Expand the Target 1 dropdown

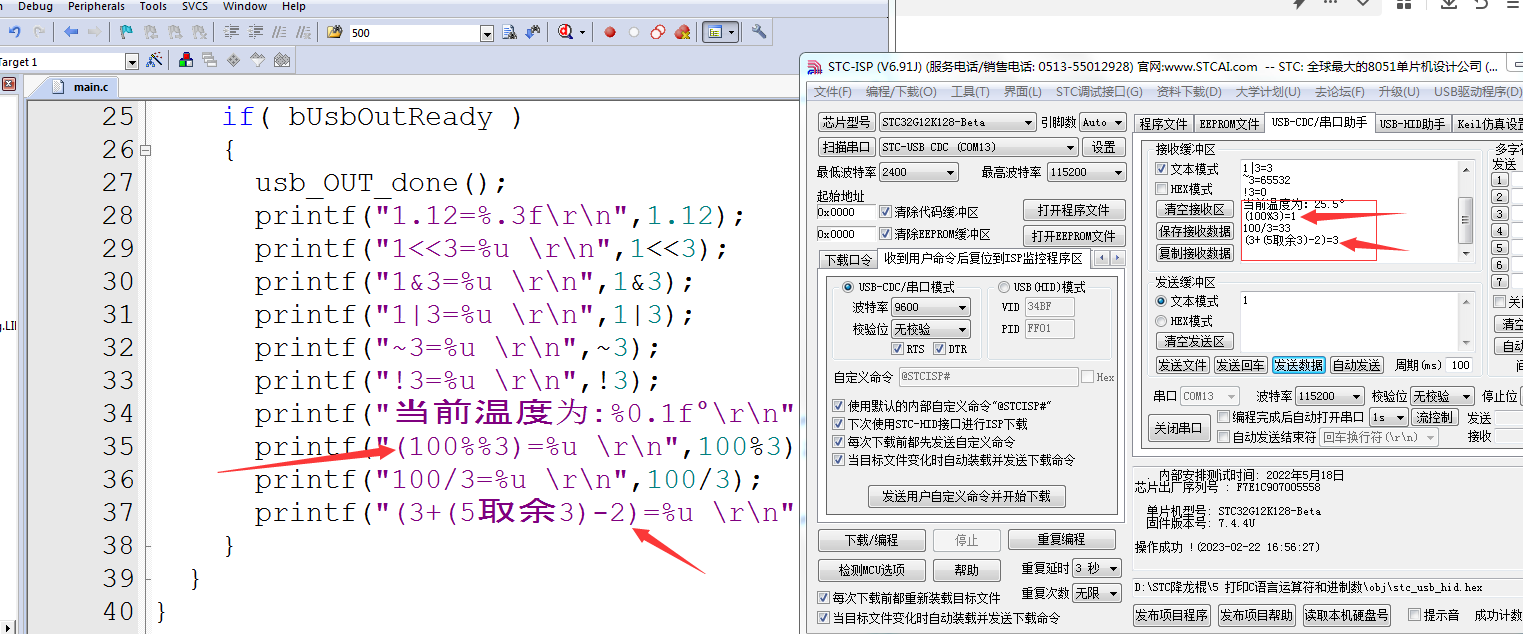(132, 62)
